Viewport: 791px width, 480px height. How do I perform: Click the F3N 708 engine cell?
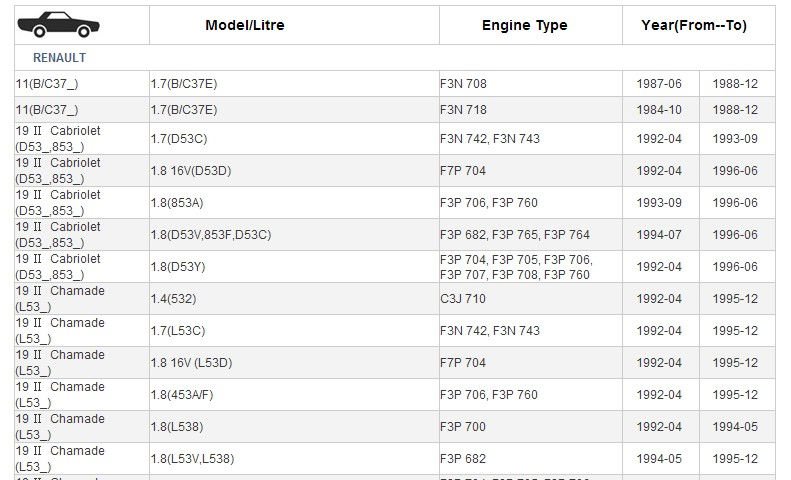tap(463, 84)
